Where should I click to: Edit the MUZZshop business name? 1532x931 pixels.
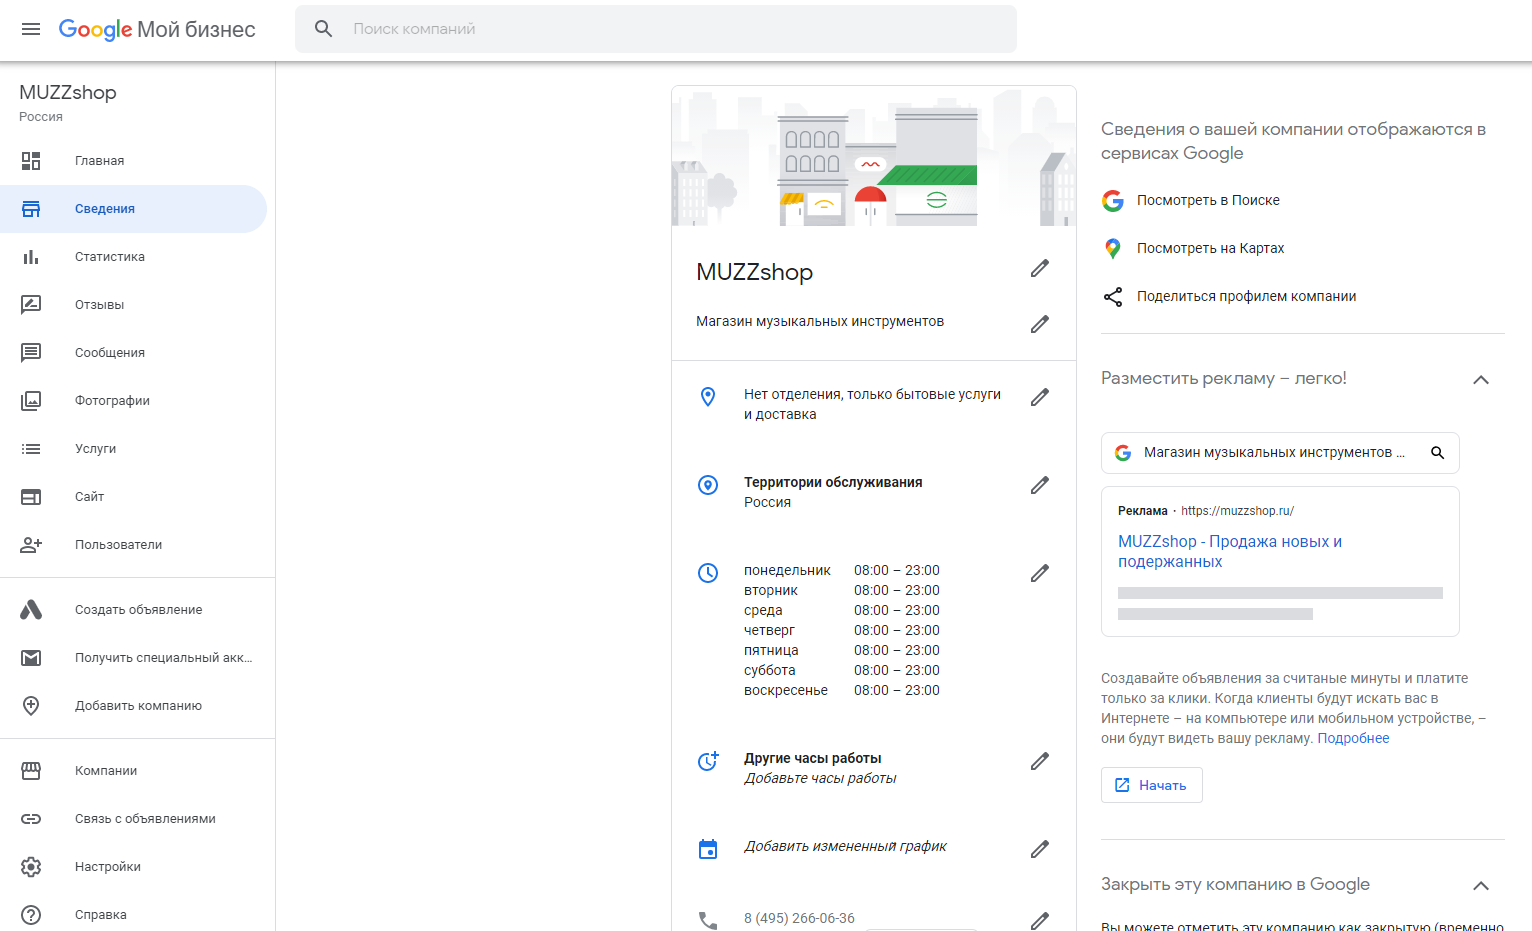(x=1040, y=268)
